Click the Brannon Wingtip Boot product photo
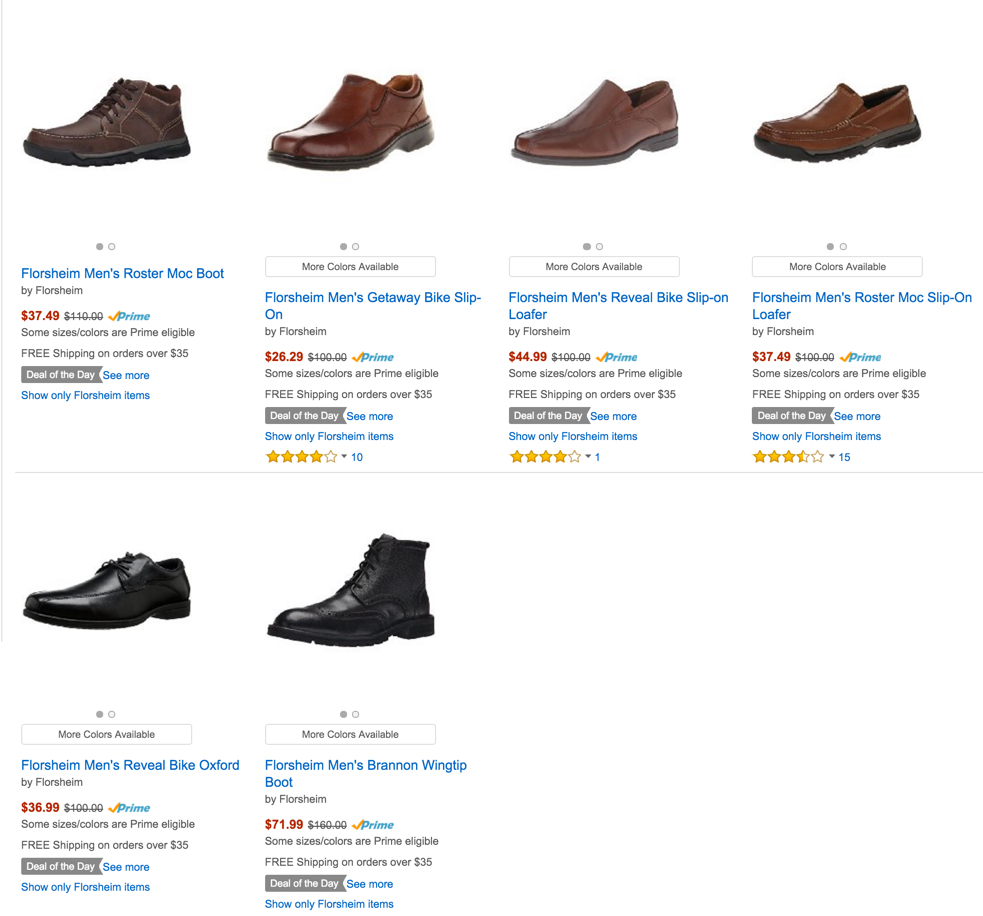This screenshot has width=983, height=916. point(351,589)
